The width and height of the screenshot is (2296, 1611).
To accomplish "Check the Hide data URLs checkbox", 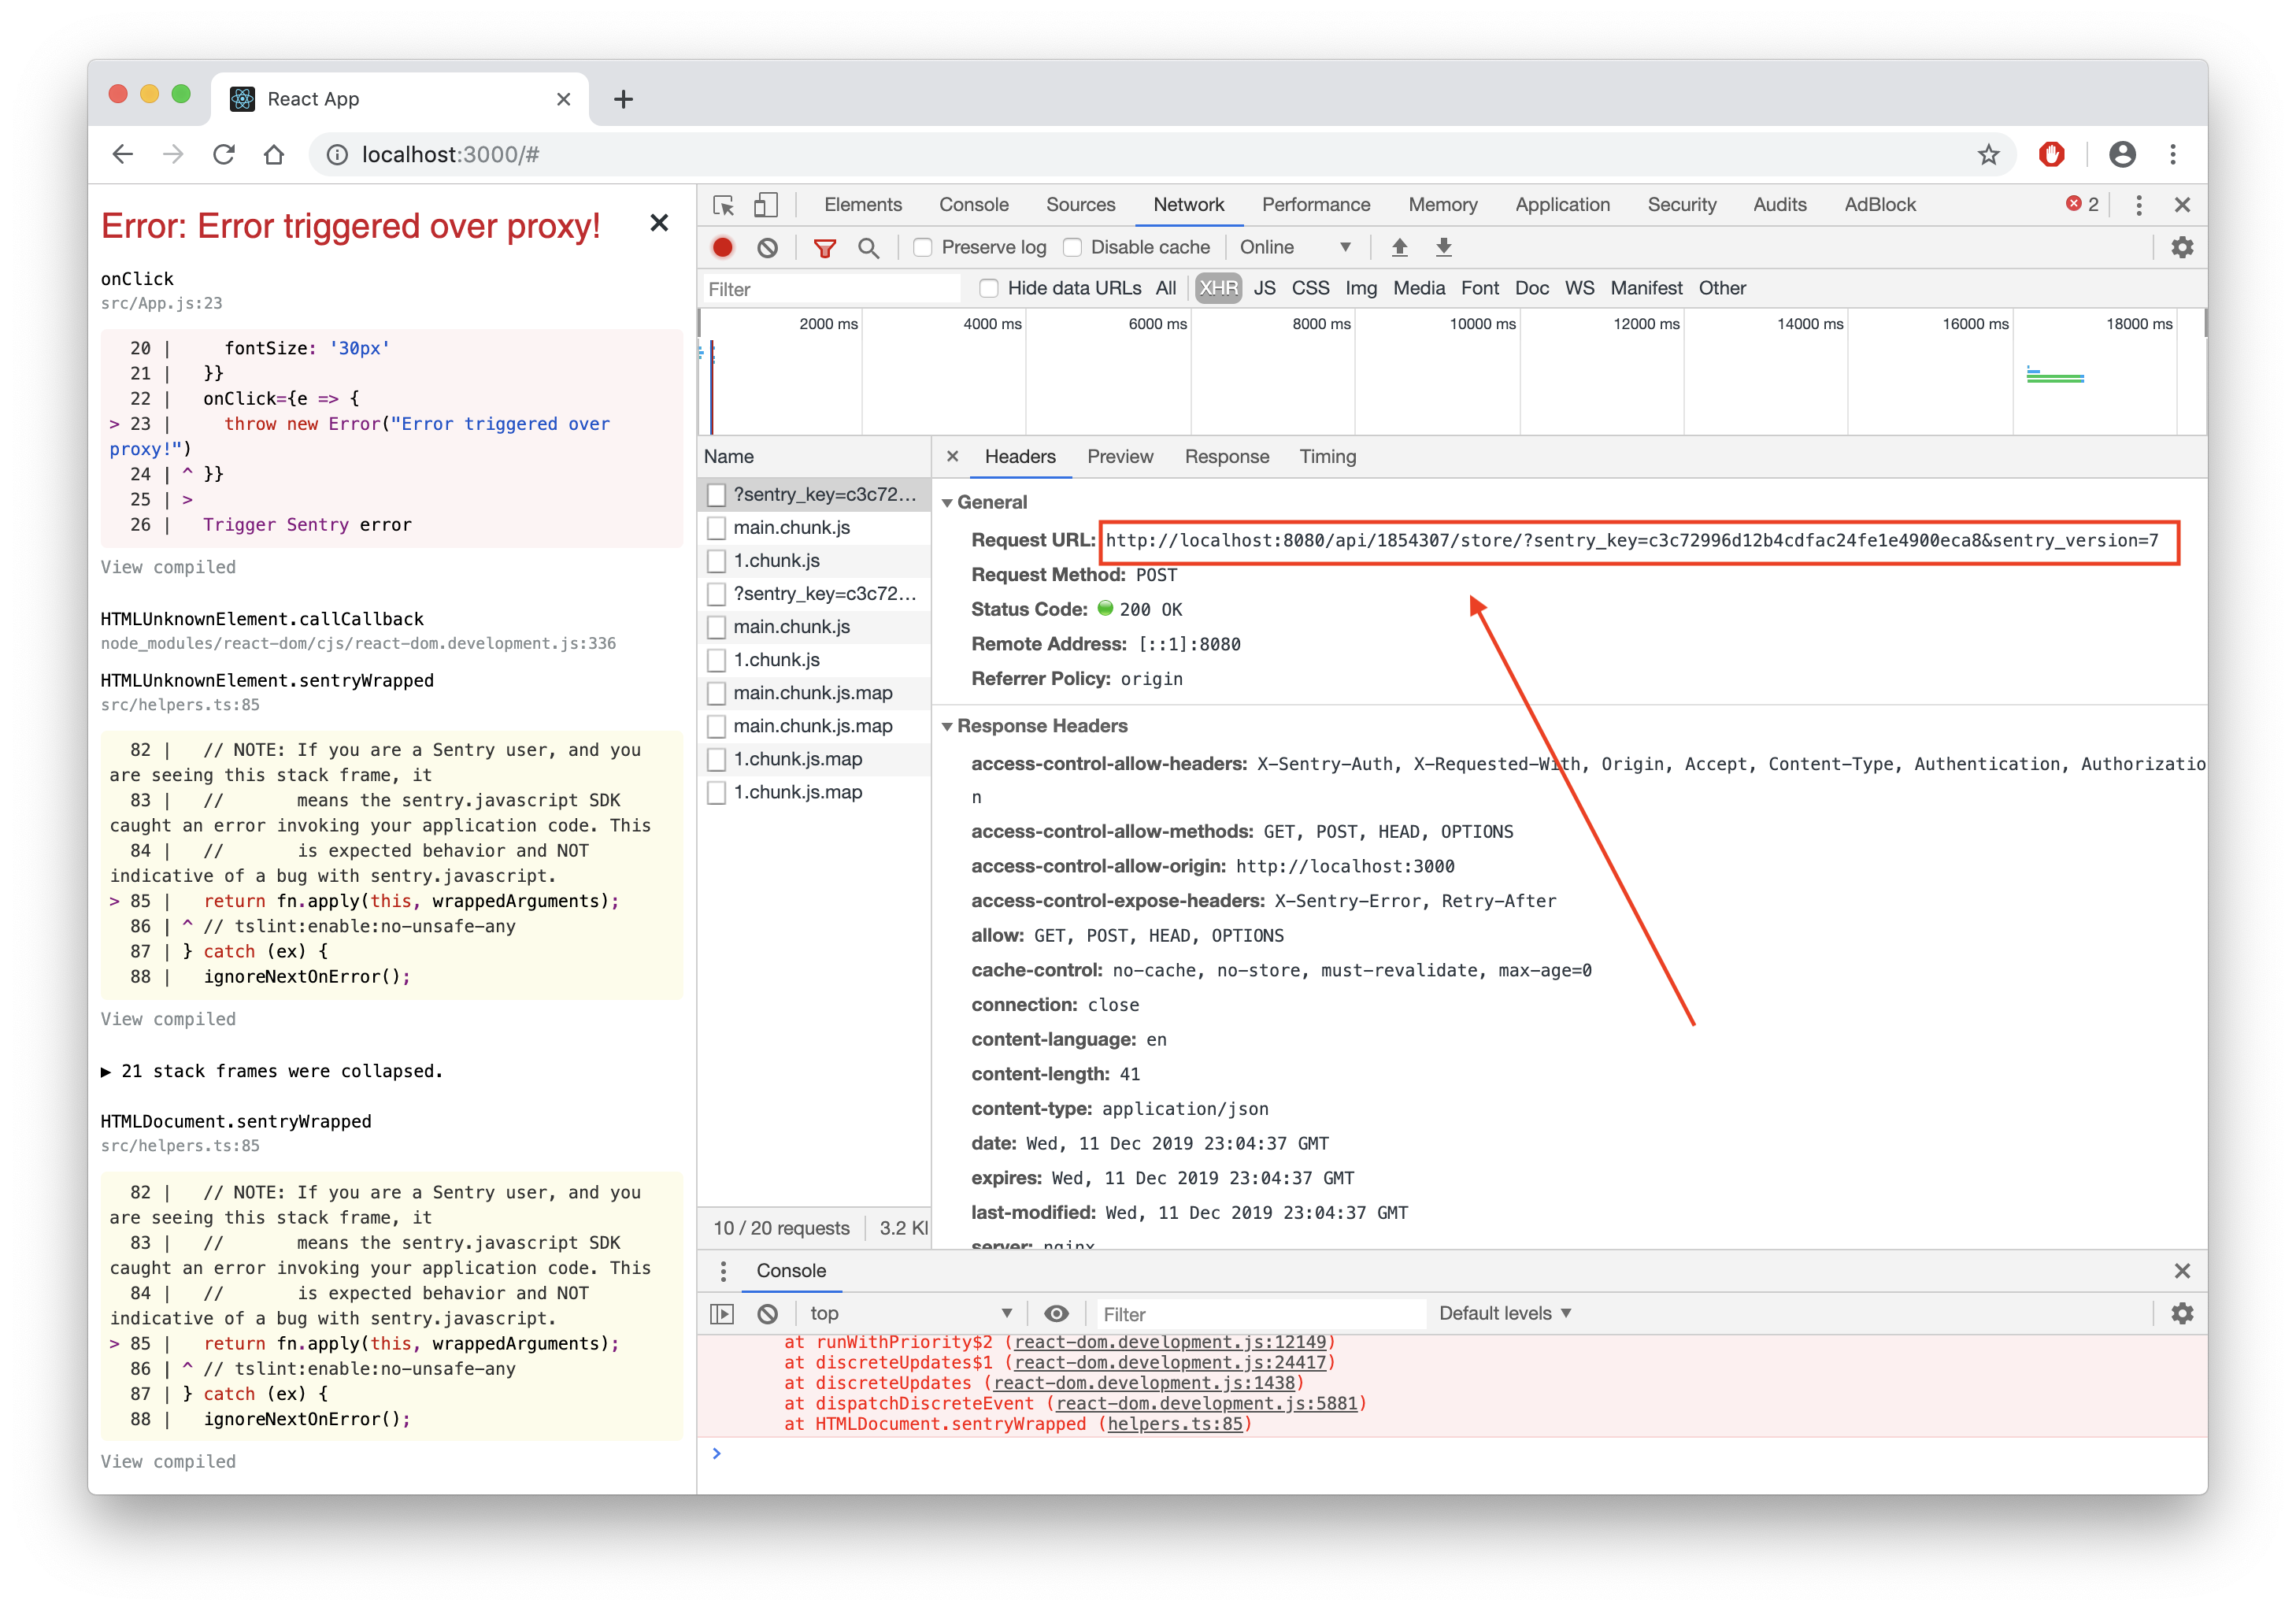I will [989, 288].
